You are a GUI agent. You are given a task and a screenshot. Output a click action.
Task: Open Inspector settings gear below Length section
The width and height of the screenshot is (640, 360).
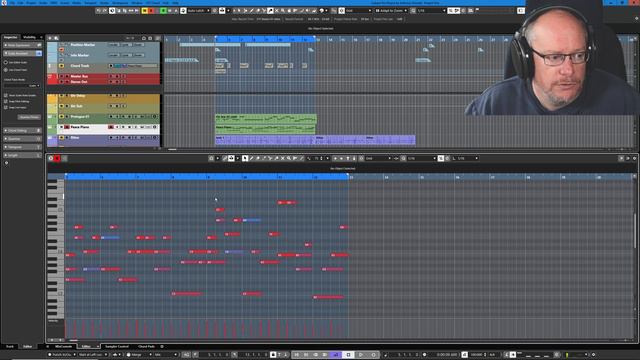6,163
